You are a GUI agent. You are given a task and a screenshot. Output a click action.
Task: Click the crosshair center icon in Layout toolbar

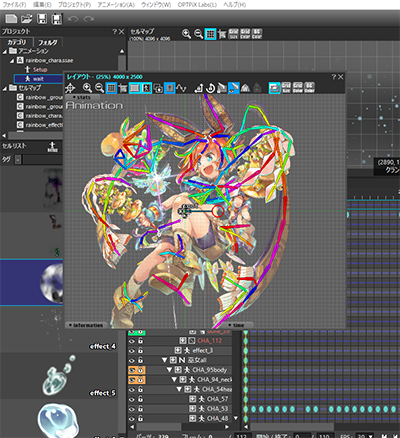pyautogui.click(x=70, y=88)
